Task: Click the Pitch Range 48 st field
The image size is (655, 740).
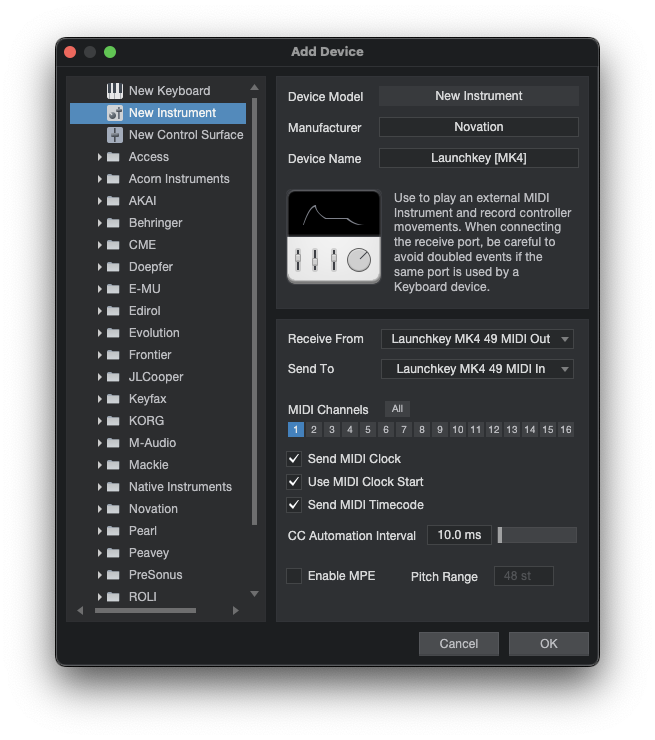Action: coord(523,576)
